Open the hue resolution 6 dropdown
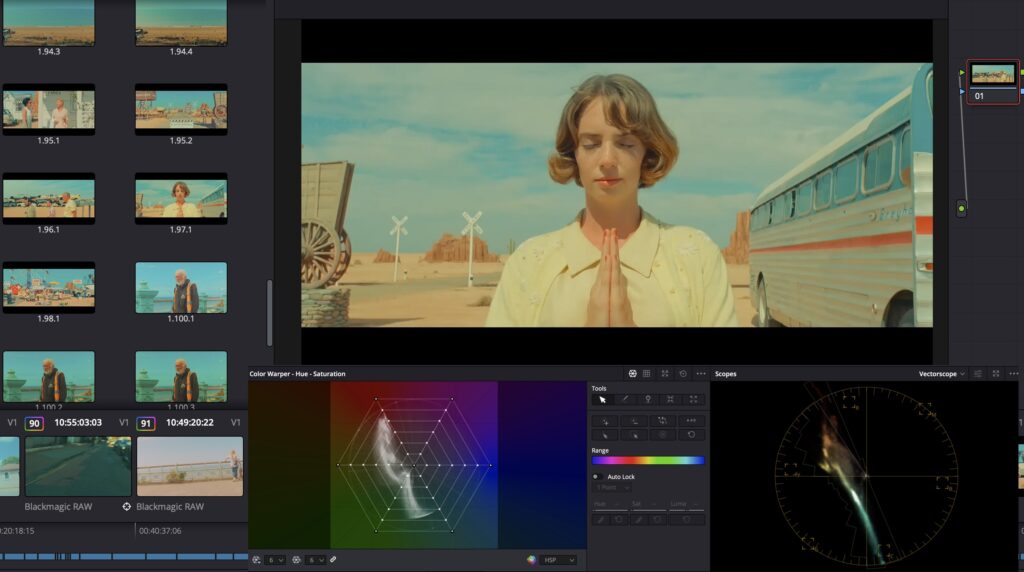The width and height of the screenshot is (1024, 572). pos(275,560)
